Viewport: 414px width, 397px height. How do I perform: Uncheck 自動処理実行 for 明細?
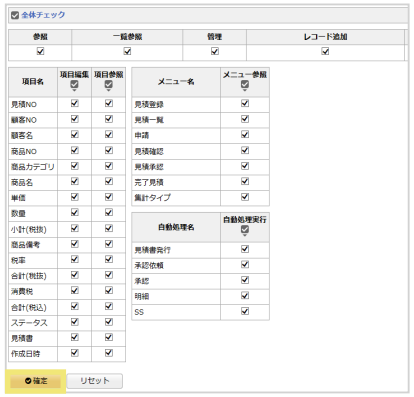click(245, 296)
